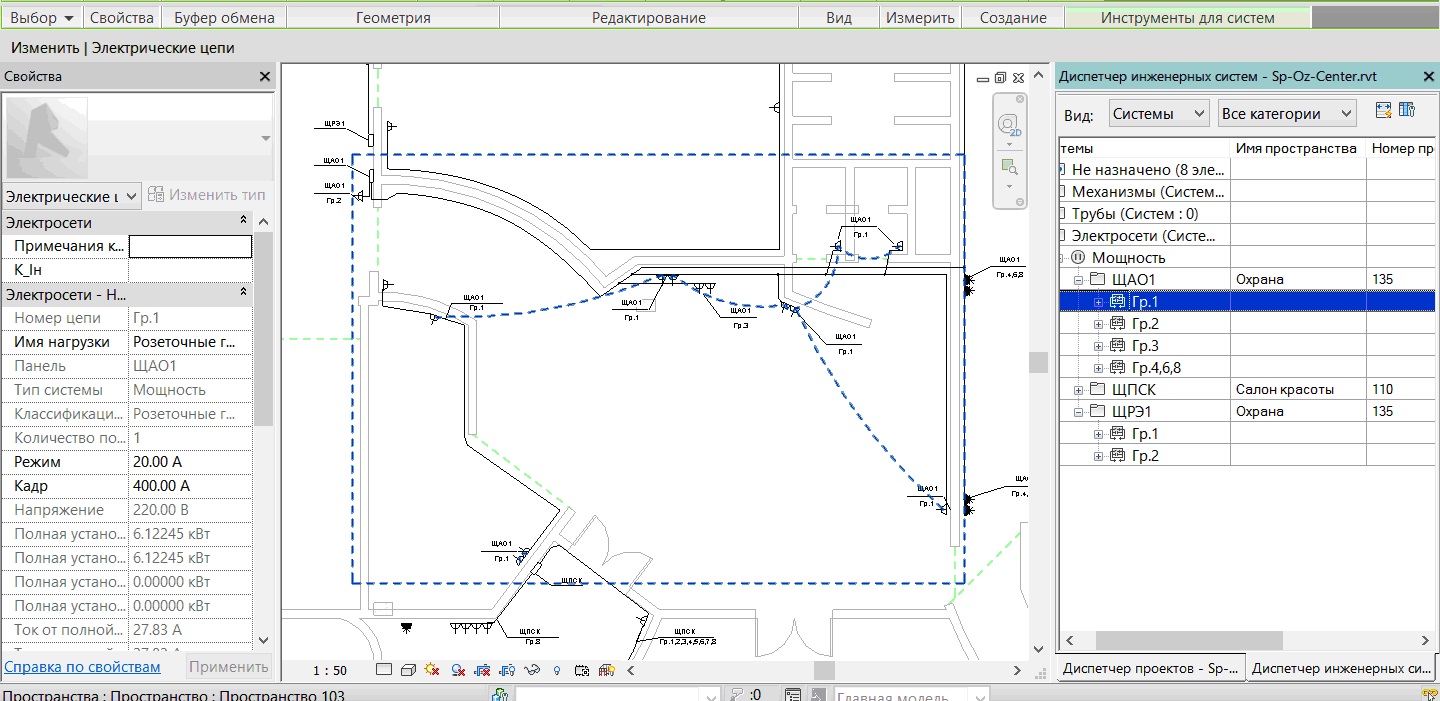Image resolution: width=1440 pixels, height=701 pixels.
Task: Click circuit icon of ЩАО1 Гр.3
Action: click(x=1118, y=346)
